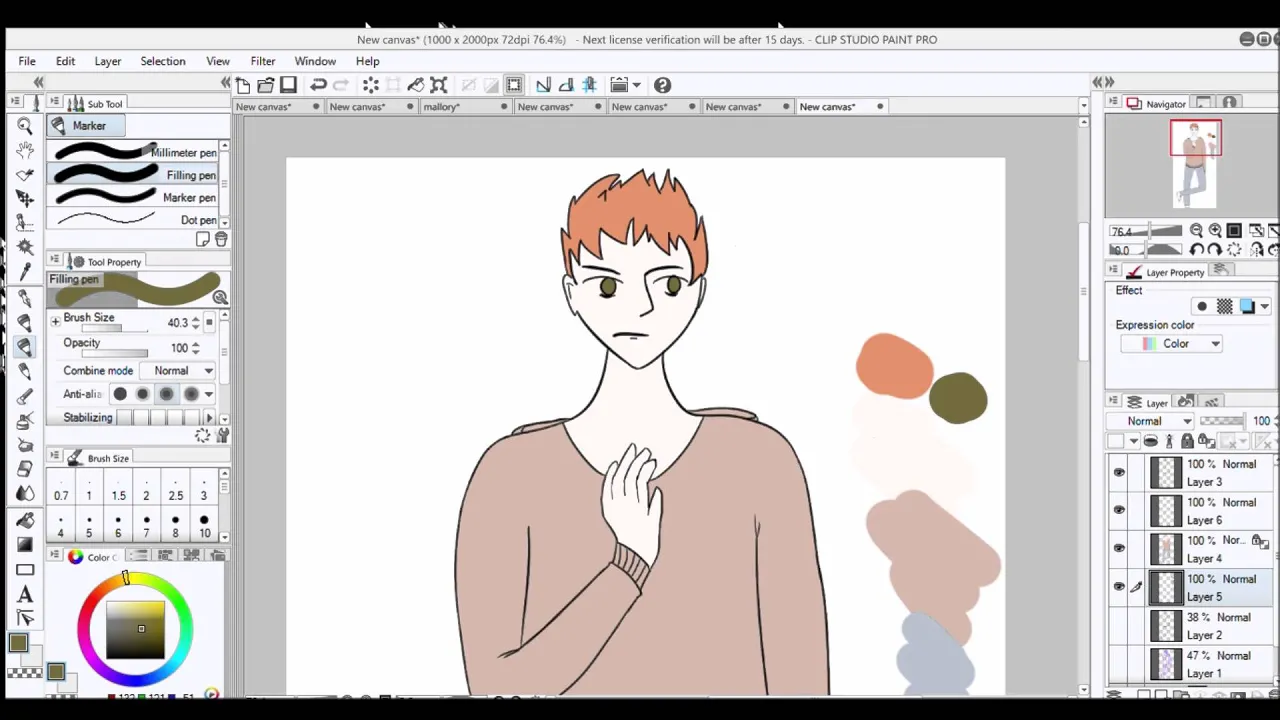Open the dropdown arrow beside the command bar menu icon

[x=637, y=85]
